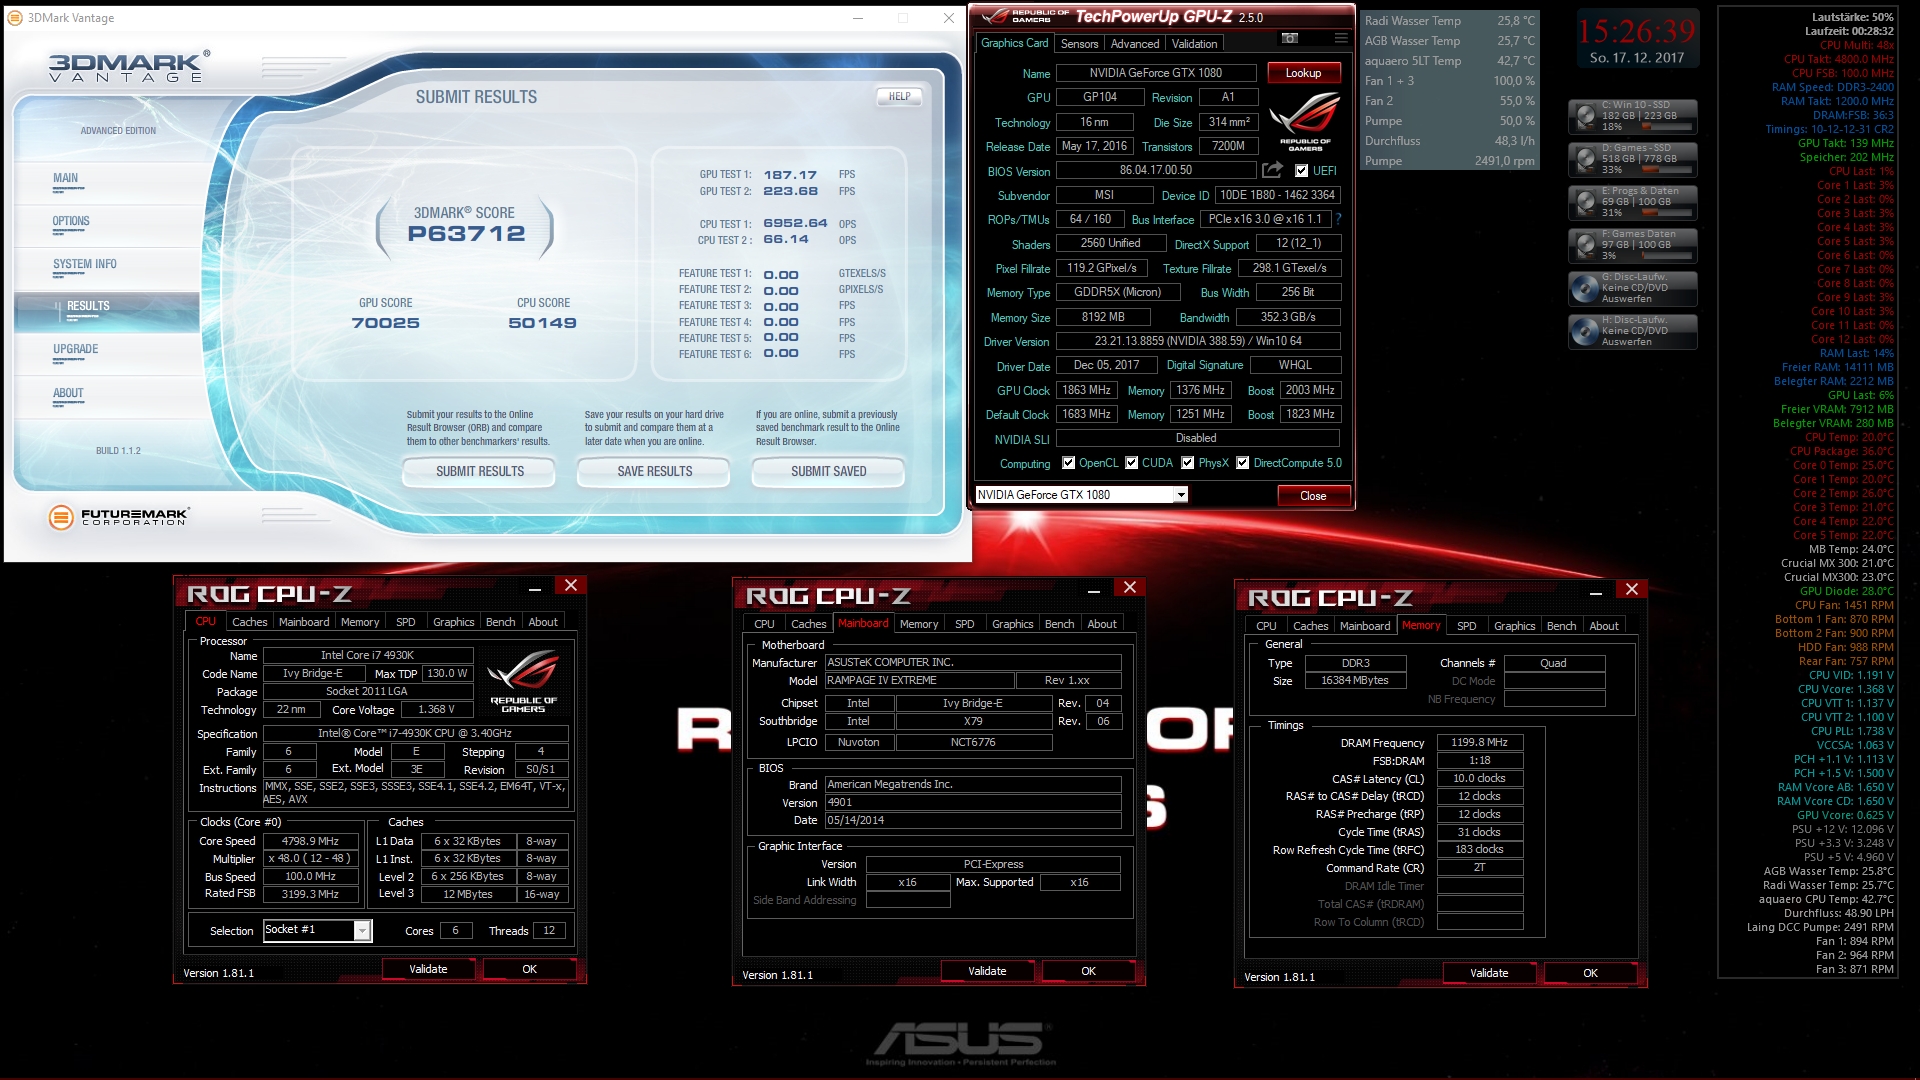1920x1080 pixels.
Task: Toggle the UEFI checkbox in GPU-Z
Action: point(1302,171)
